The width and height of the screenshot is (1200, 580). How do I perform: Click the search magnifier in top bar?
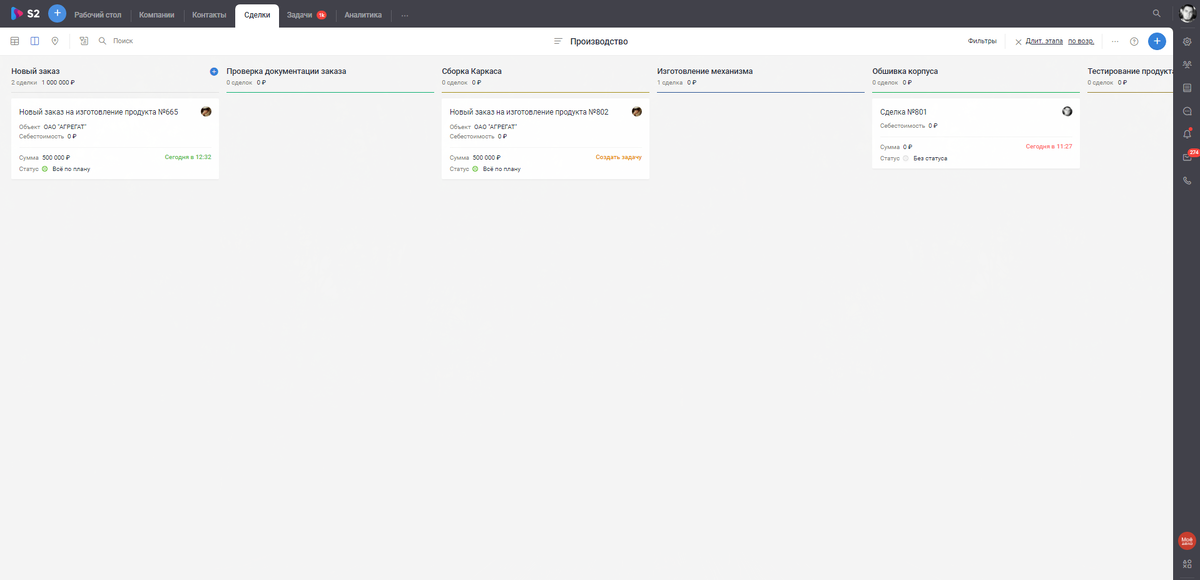pos(1157,13)
